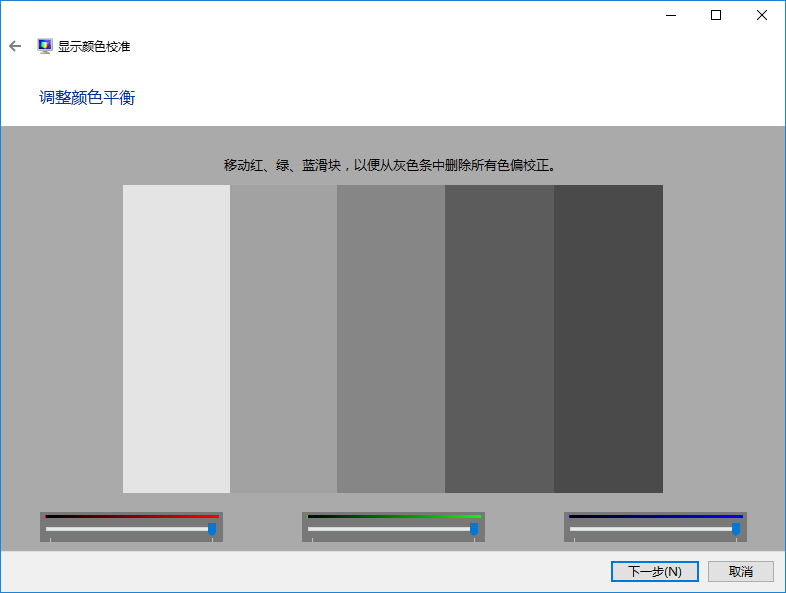Click the Display Color Calibration monitor icon
Screen dimensions: 786x593
click(45, 46)
